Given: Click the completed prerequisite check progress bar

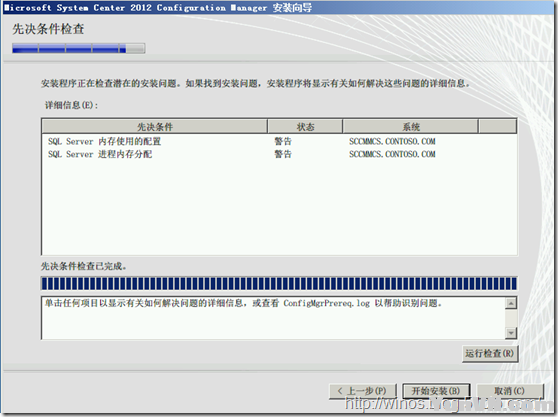Looking at the screenshot, I should [279, 284].
